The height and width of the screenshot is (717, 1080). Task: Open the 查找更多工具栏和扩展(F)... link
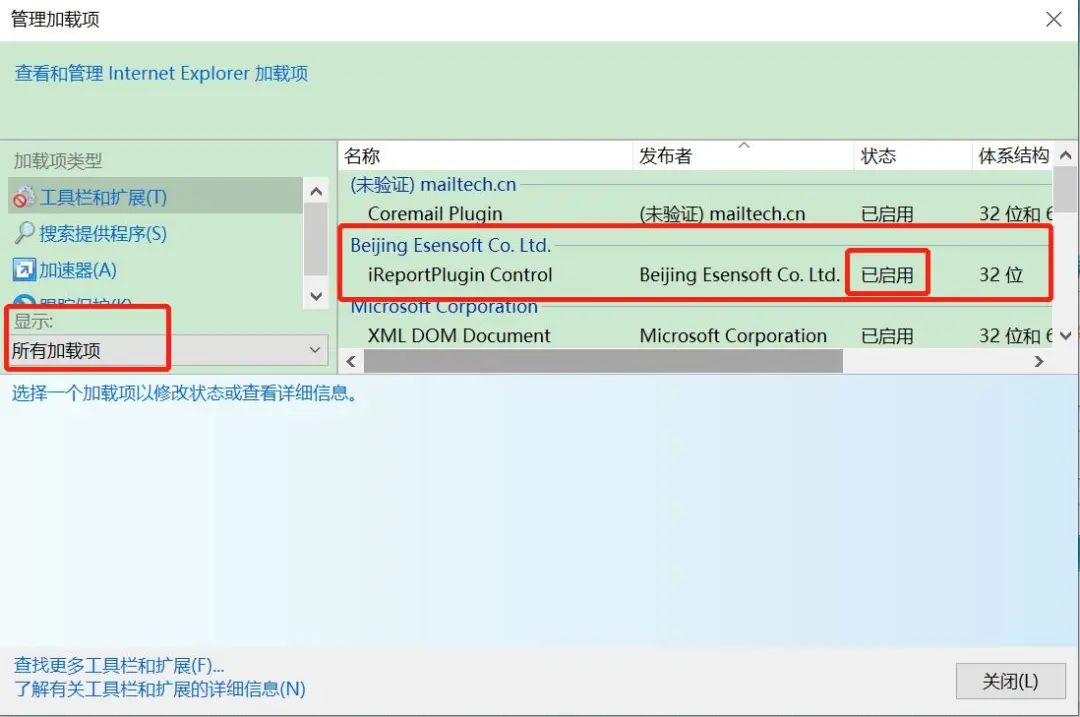click(x=119, y=665)
